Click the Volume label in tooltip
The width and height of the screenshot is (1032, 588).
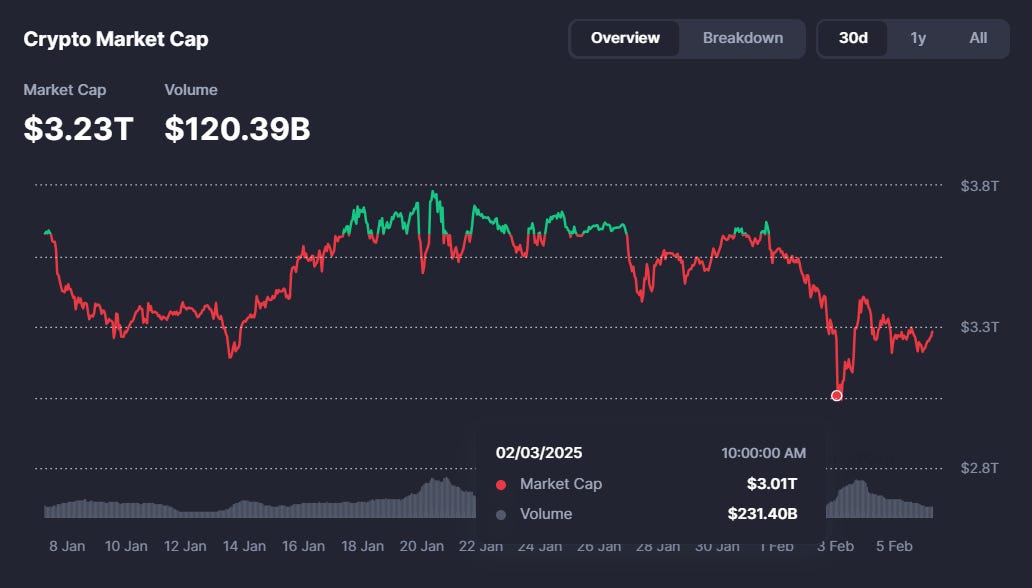[546, 514]
